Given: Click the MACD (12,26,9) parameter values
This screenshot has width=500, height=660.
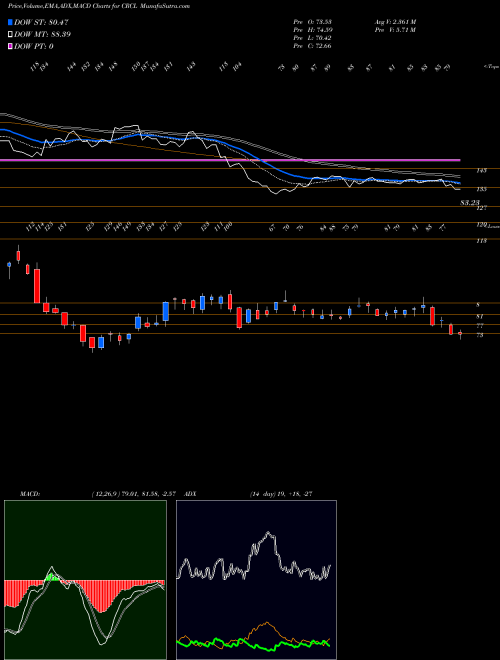Looking at the screenshot, I should tap(133, 493).
